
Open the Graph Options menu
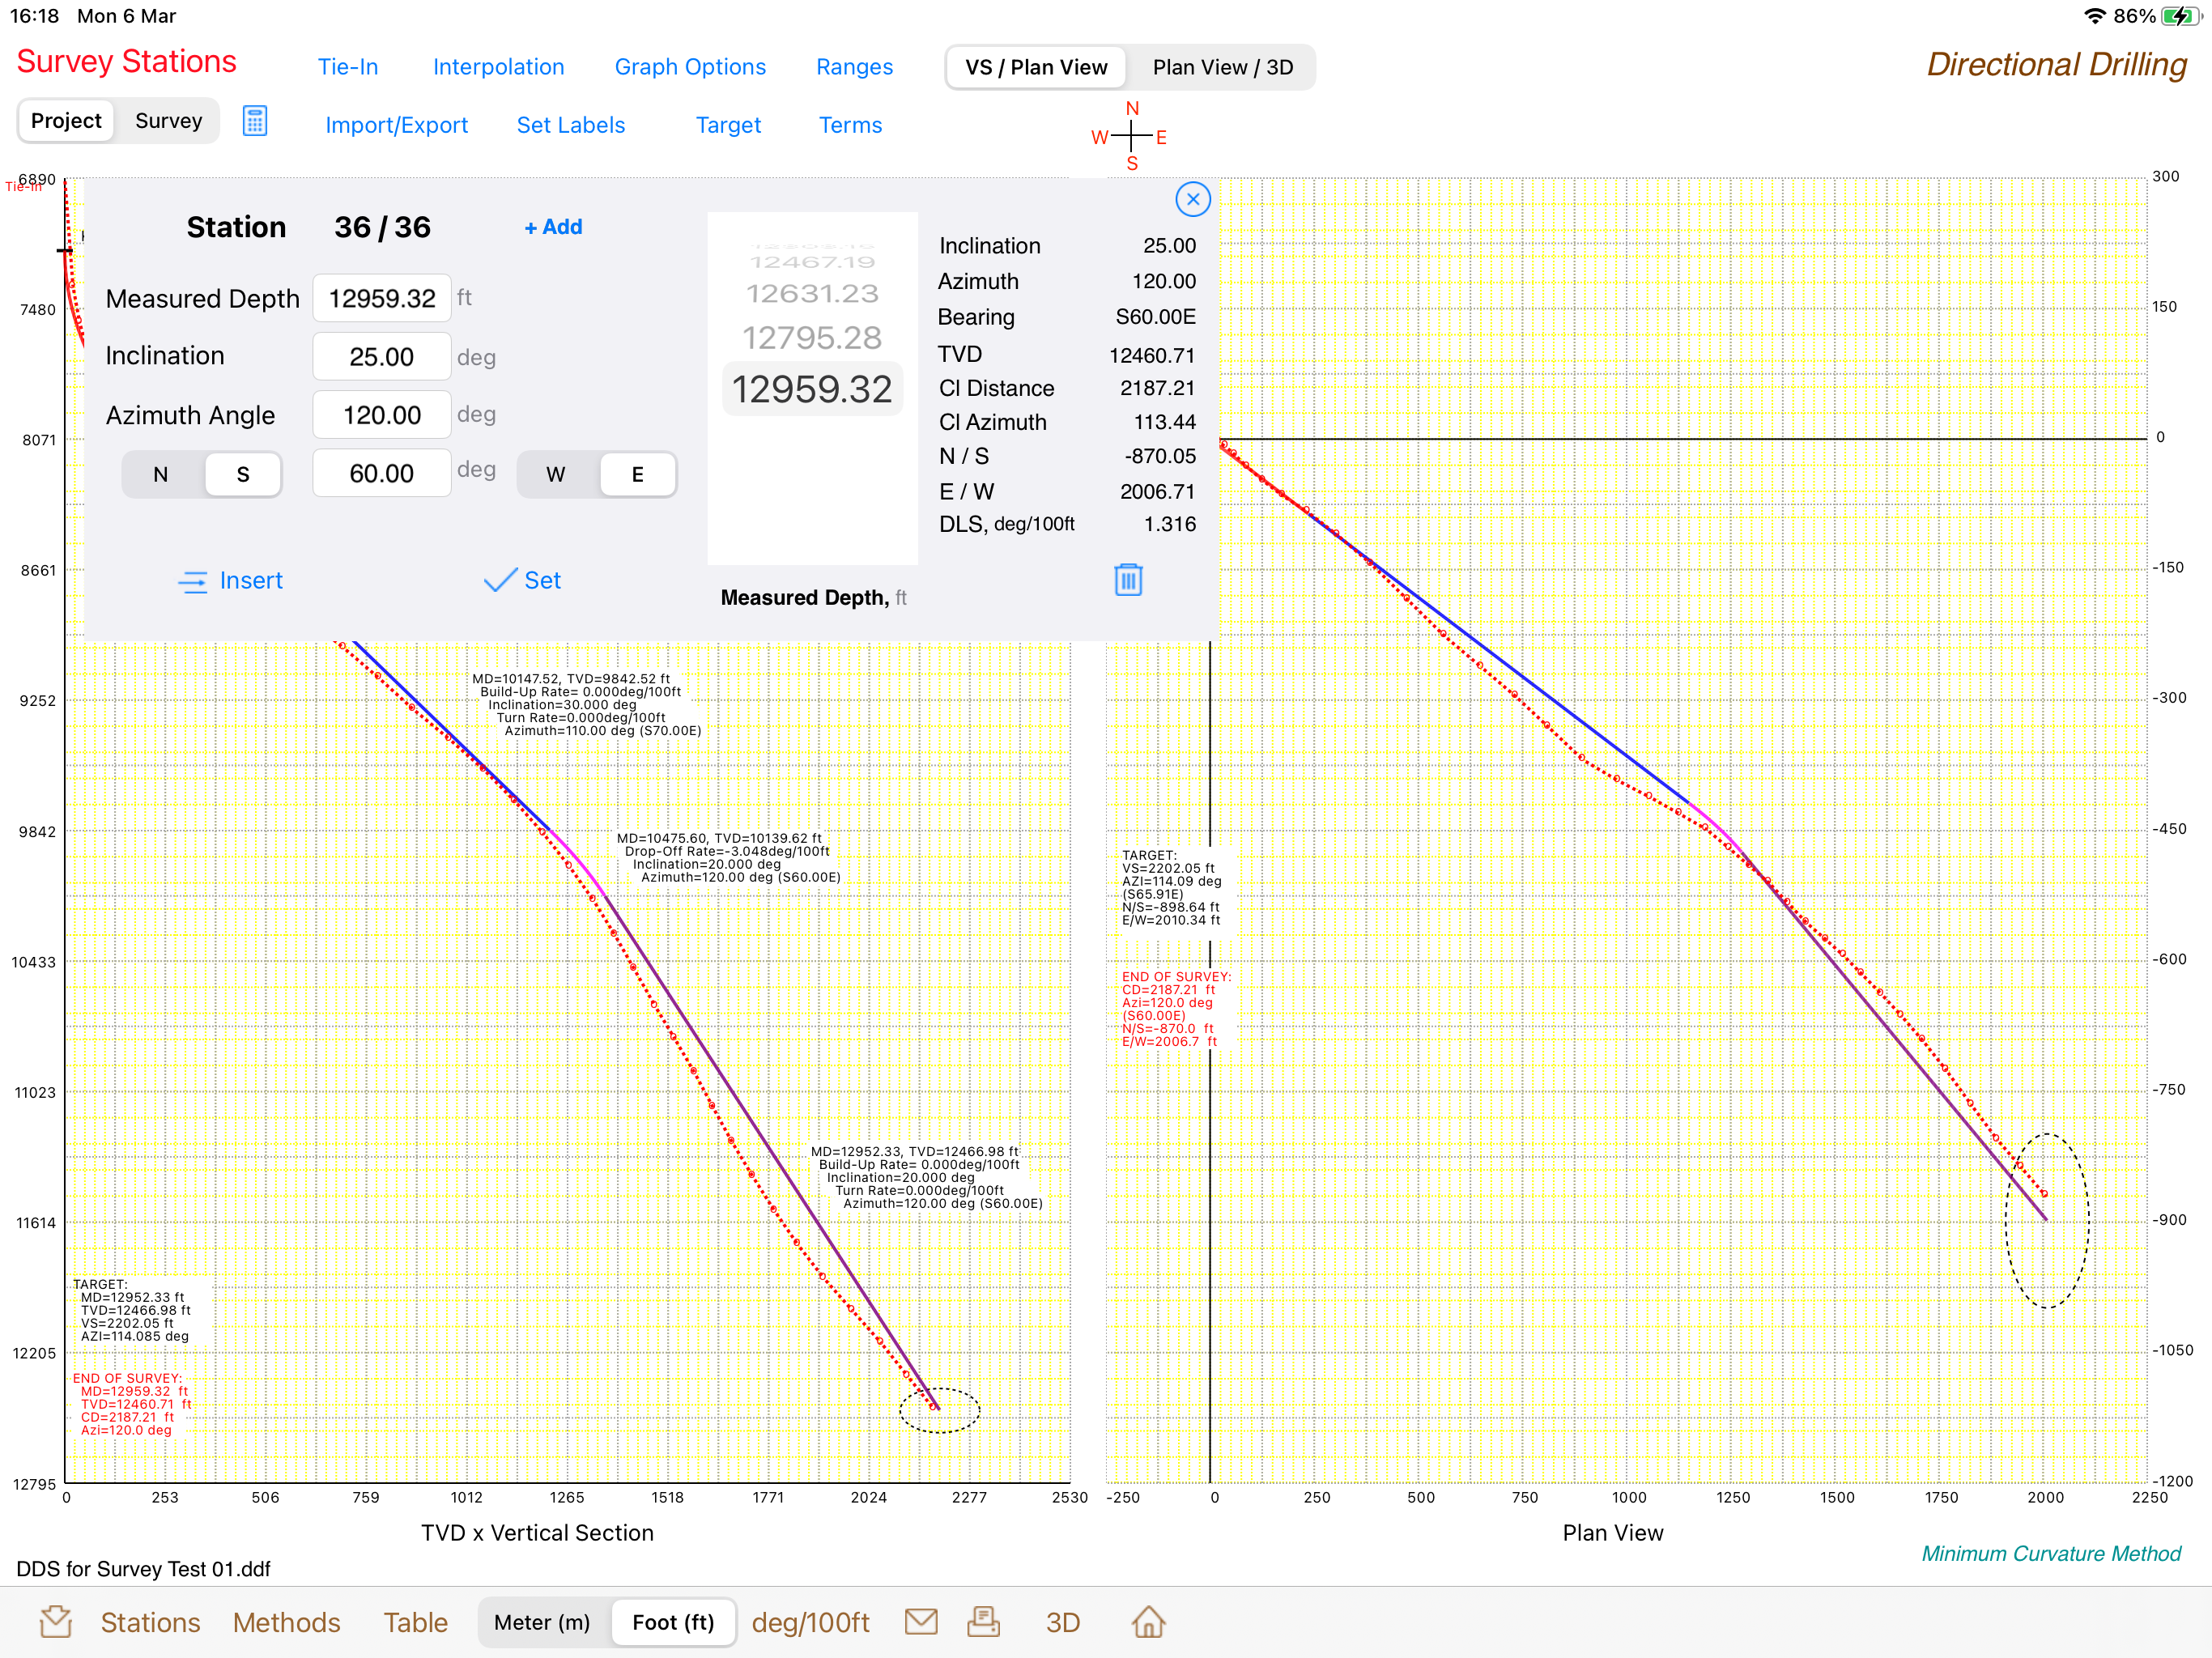coord(690,67)
